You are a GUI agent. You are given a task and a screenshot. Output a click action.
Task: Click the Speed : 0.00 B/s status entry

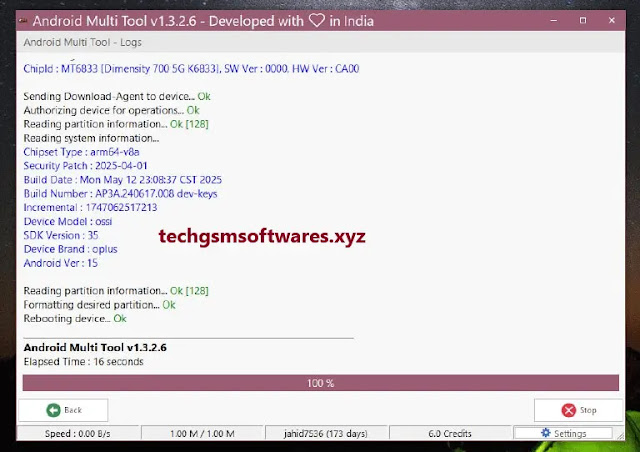click(x=78, y=434)
